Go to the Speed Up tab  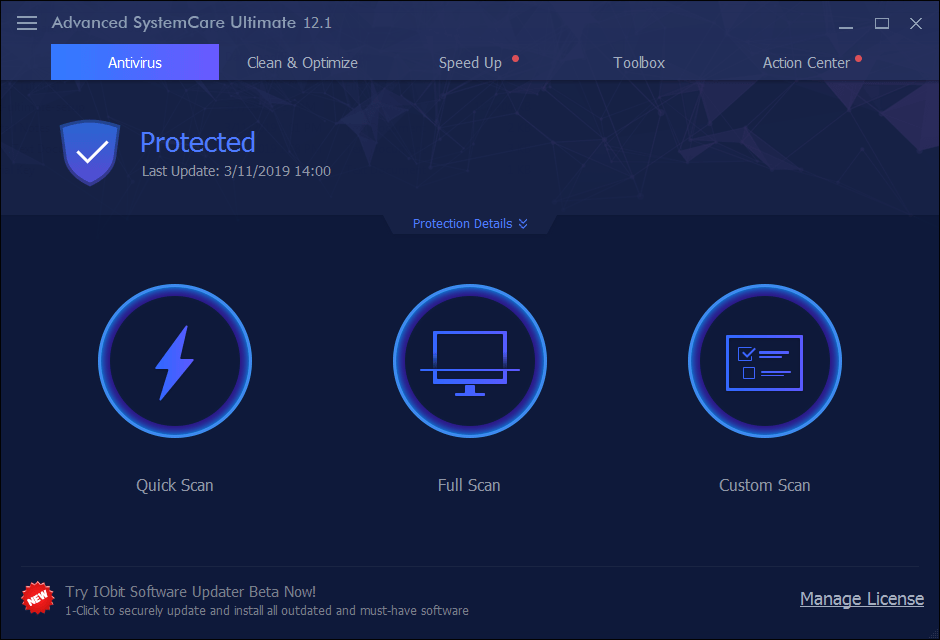coord(470,62)
